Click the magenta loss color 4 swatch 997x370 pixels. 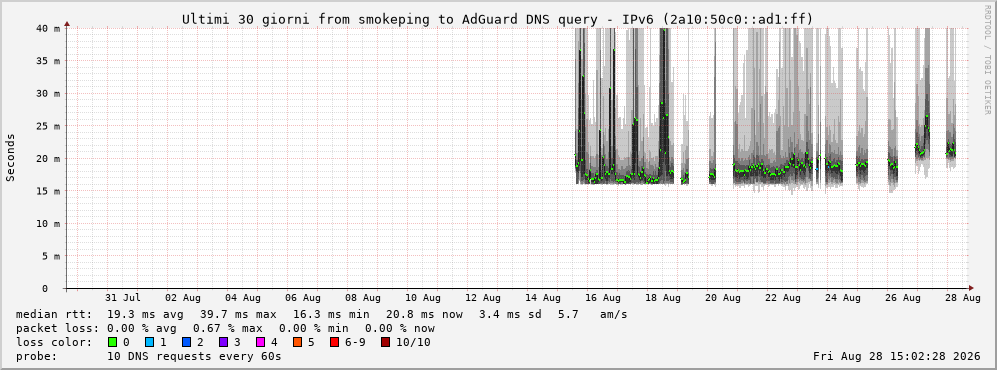click(x=260, y=342)
